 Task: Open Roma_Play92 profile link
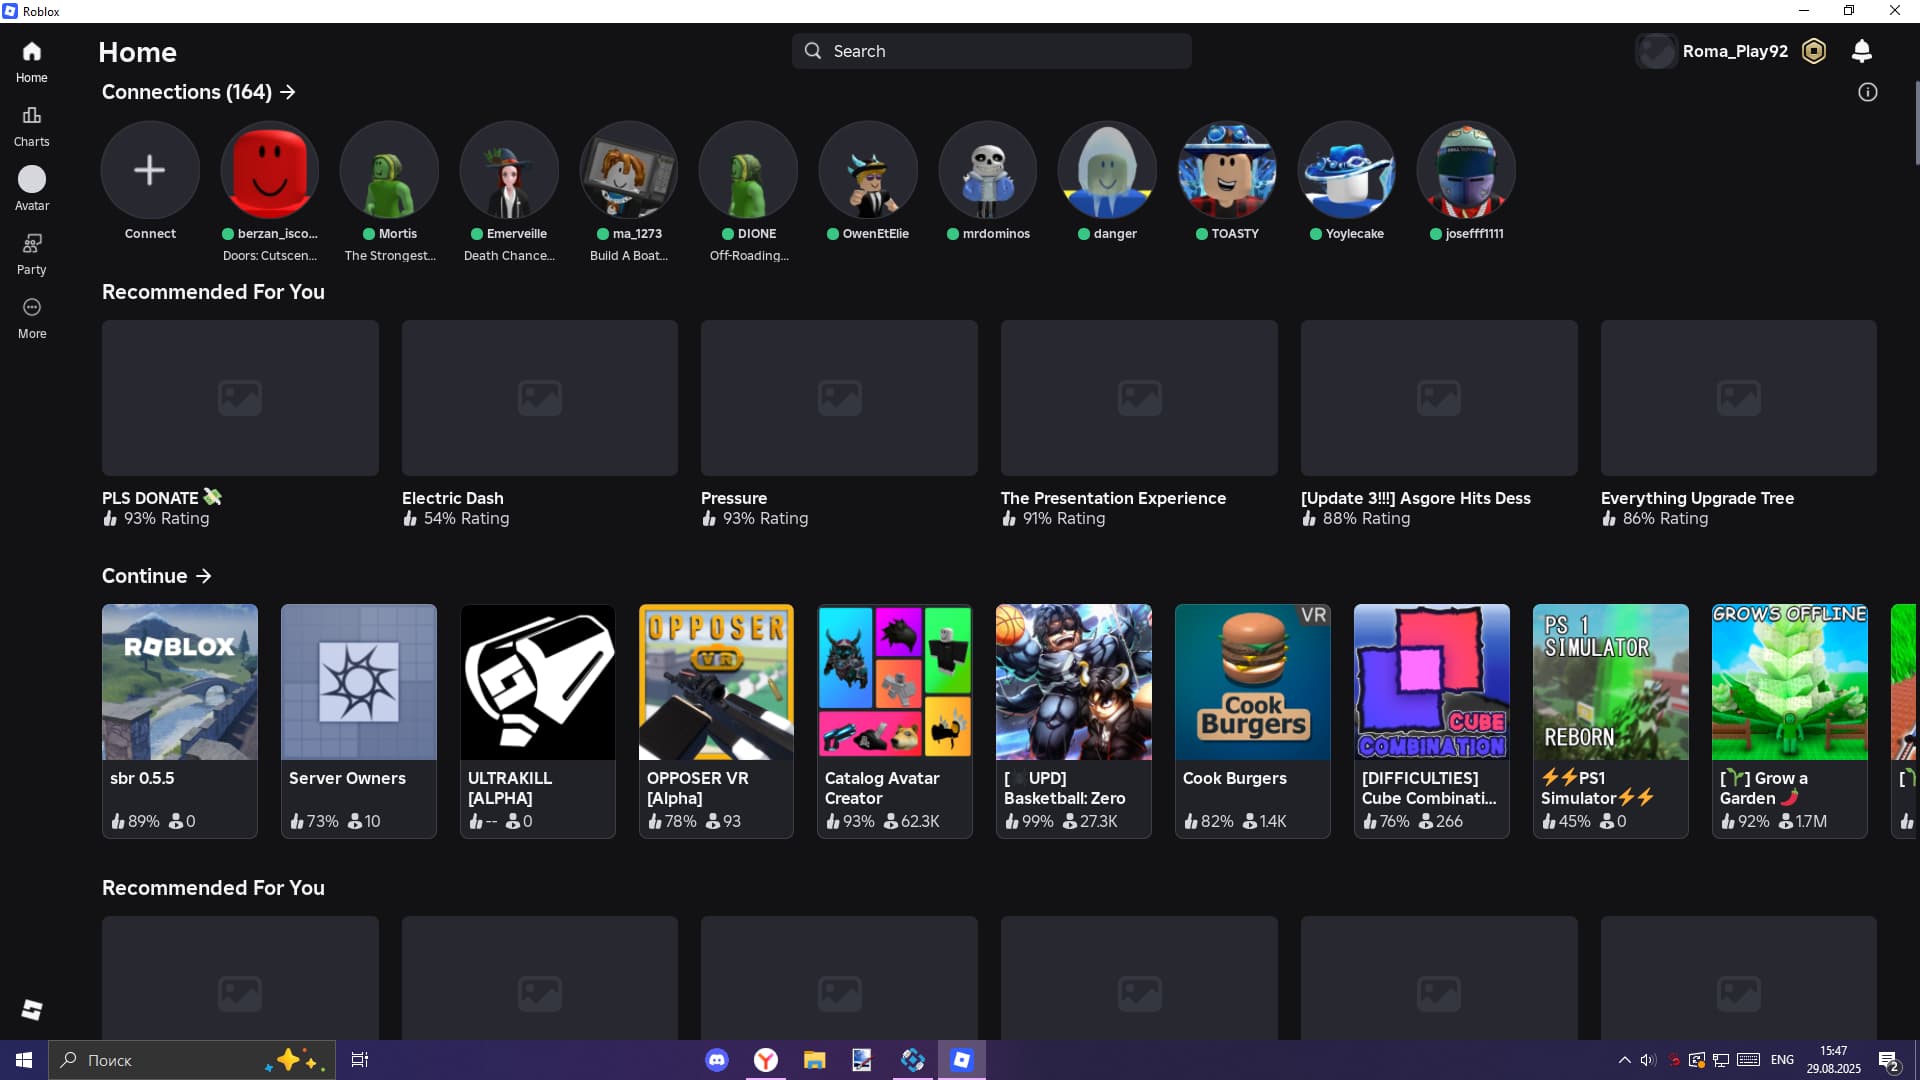point(1734,51)
